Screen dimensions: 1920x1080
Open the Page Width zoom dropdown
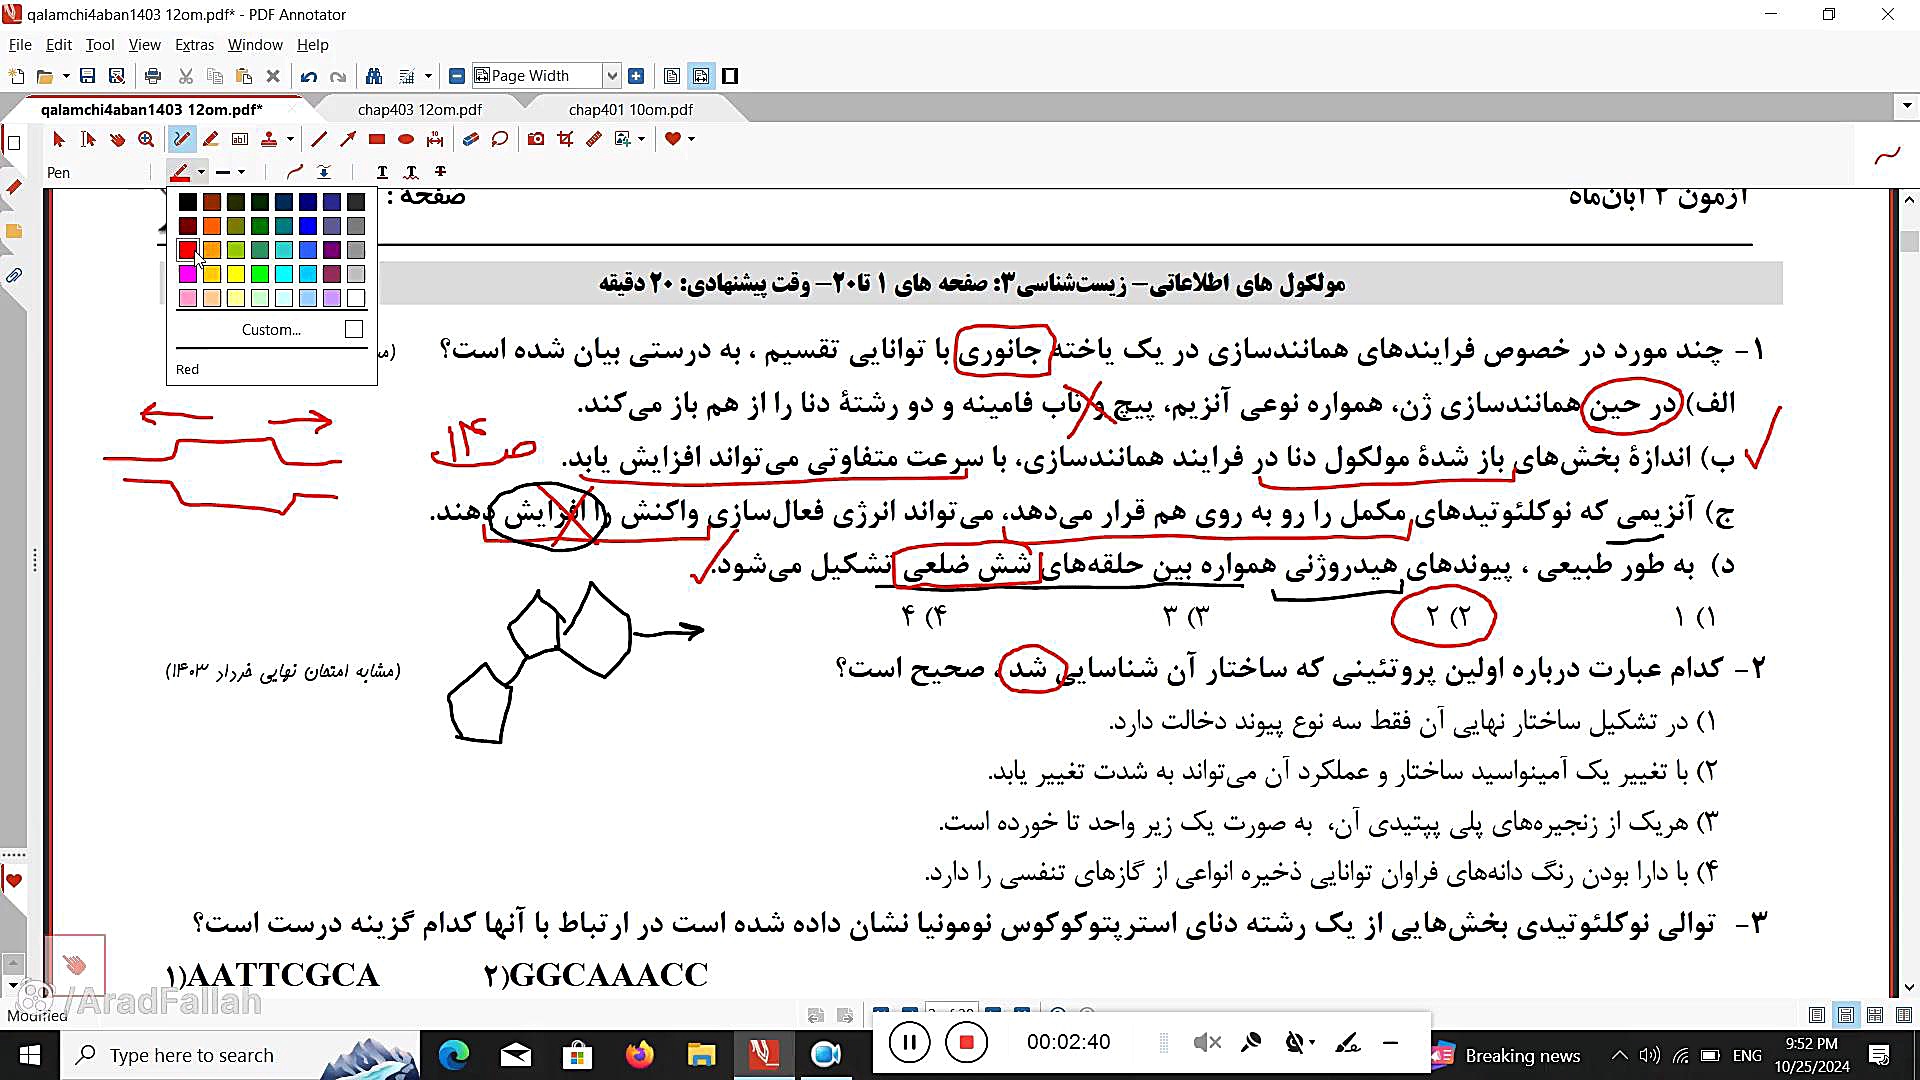pyautogui.click(x=612, y=76)
